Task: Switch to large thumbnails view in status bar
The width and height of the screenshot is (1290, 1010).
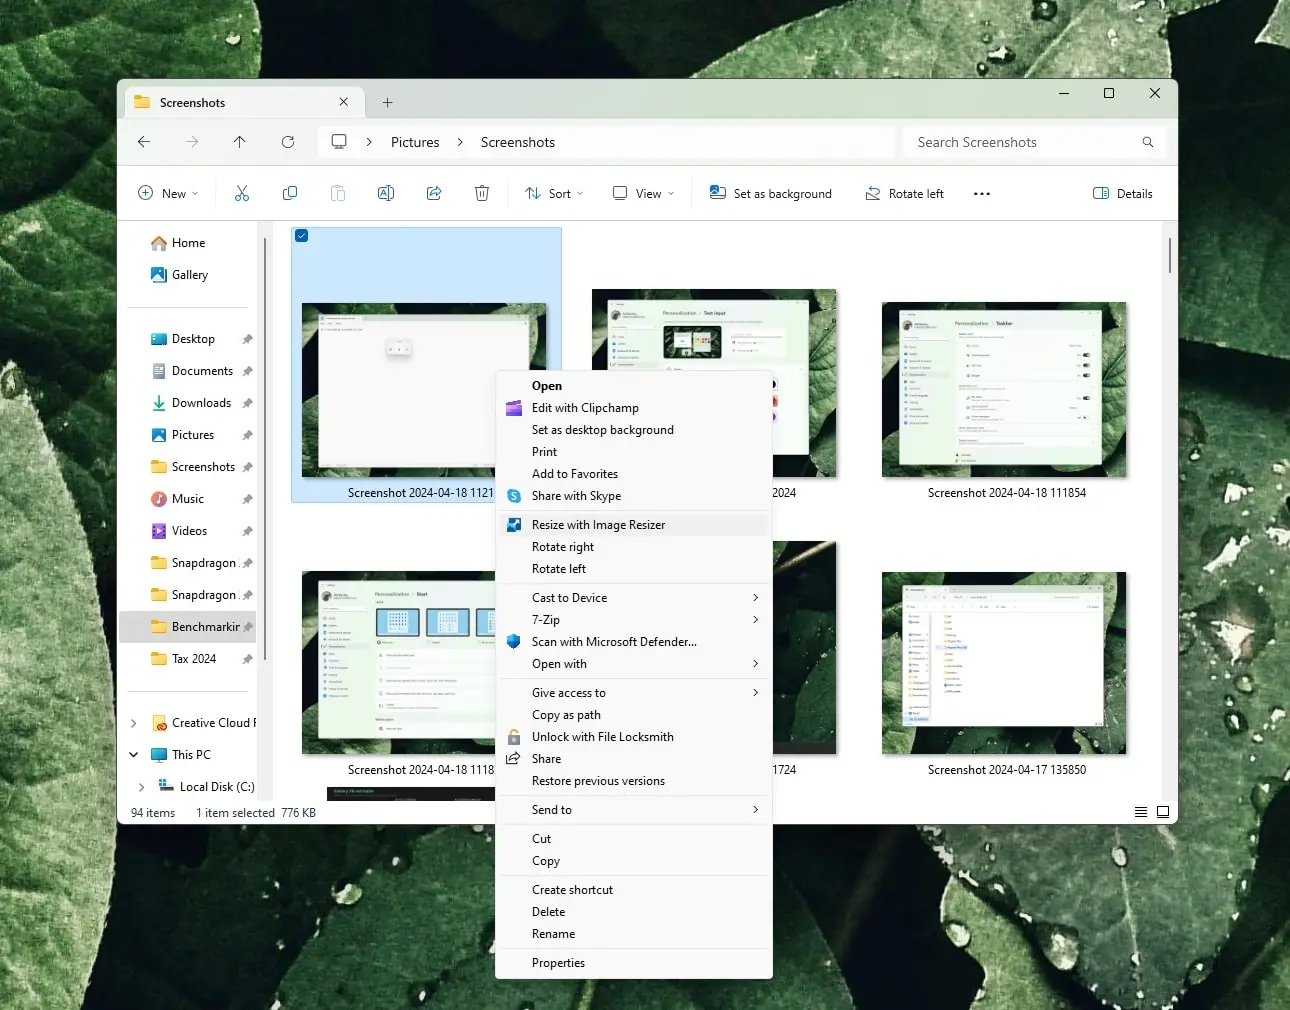Action: click(1163, 812)
